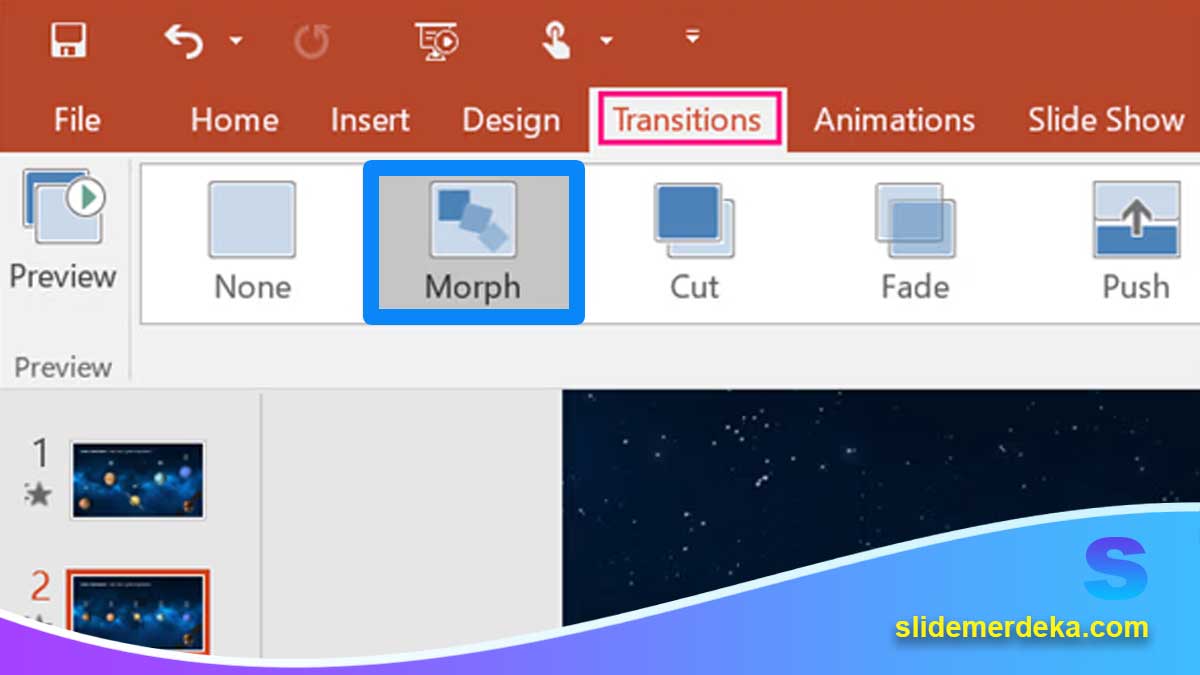The width and height of the screenshot is (1200, 675).
Task: Undo the last action
Action: [183, 41]
